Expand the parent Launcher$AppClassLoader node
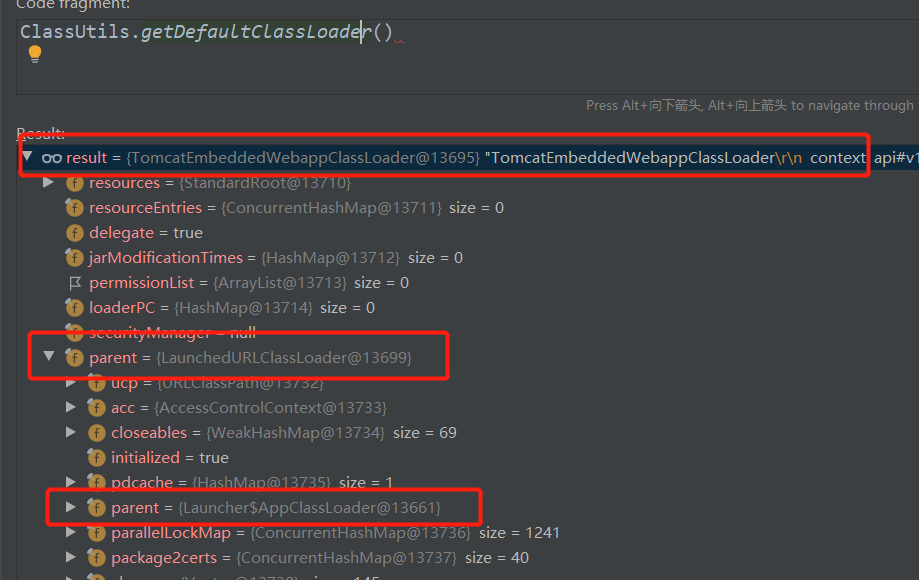 coord(70,508)
